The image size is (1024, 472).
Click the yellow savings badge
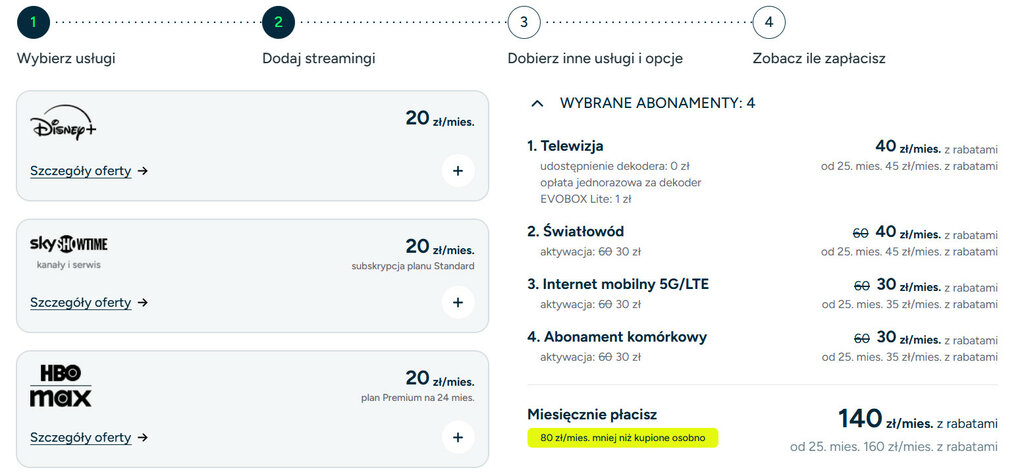(x=623, y=437)
